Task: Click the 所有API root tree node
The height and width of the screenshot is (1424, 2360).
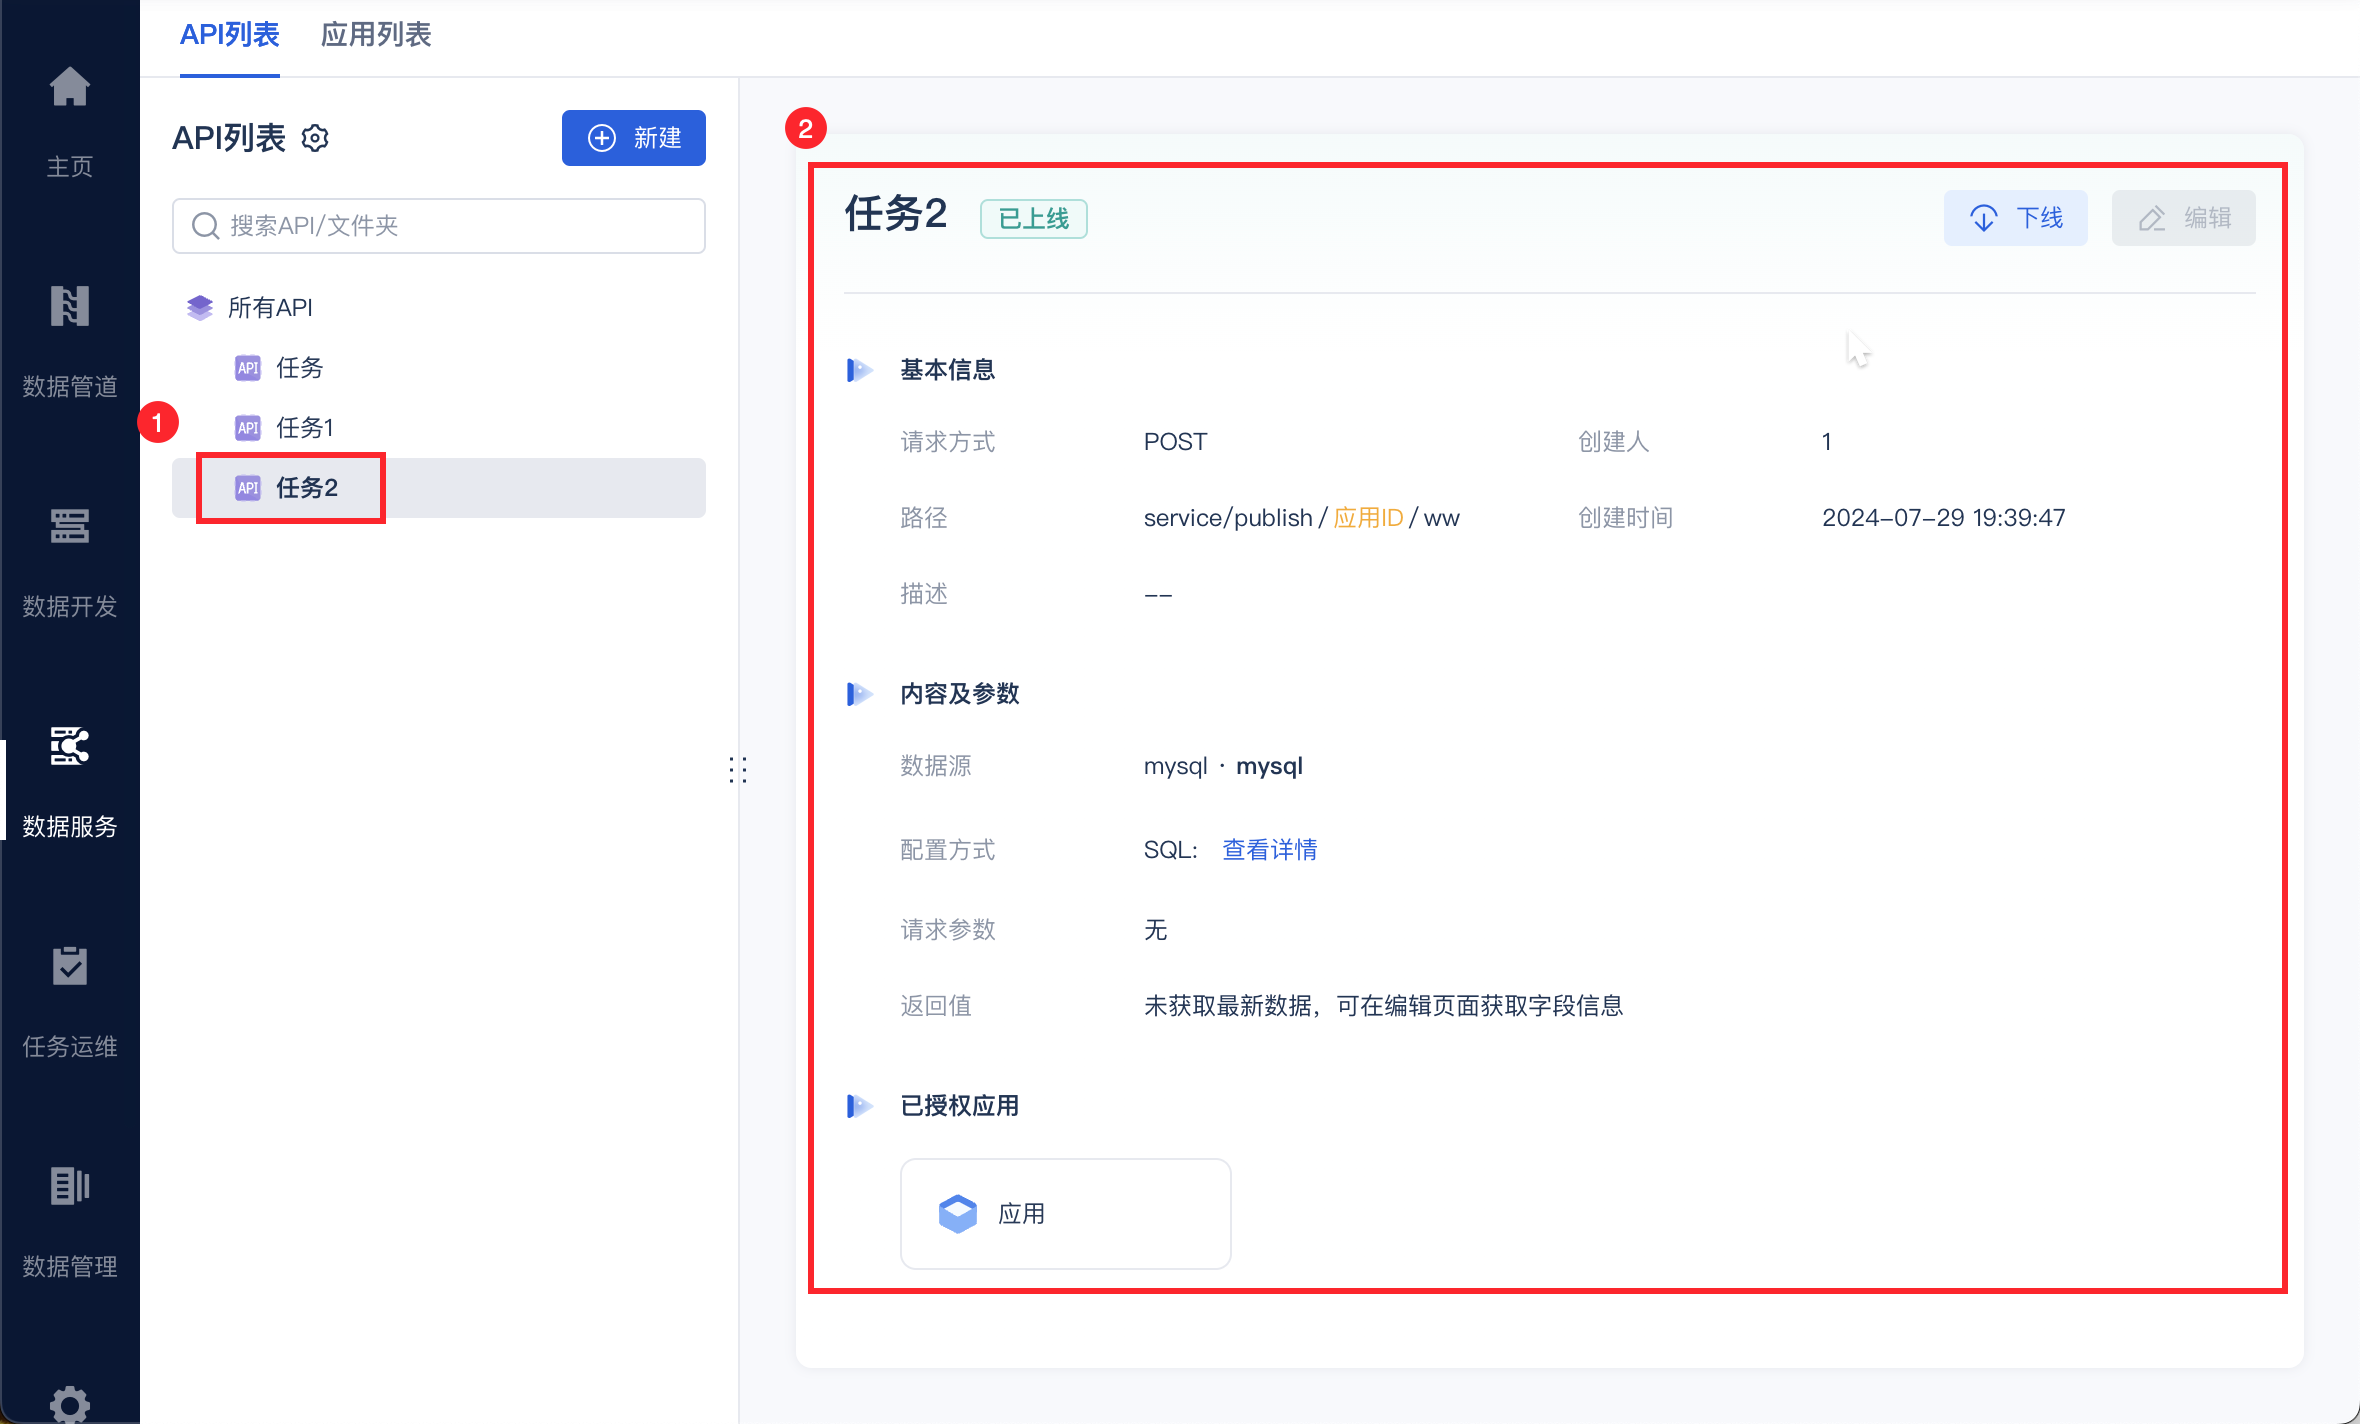Action: click(x=269, y=308)
